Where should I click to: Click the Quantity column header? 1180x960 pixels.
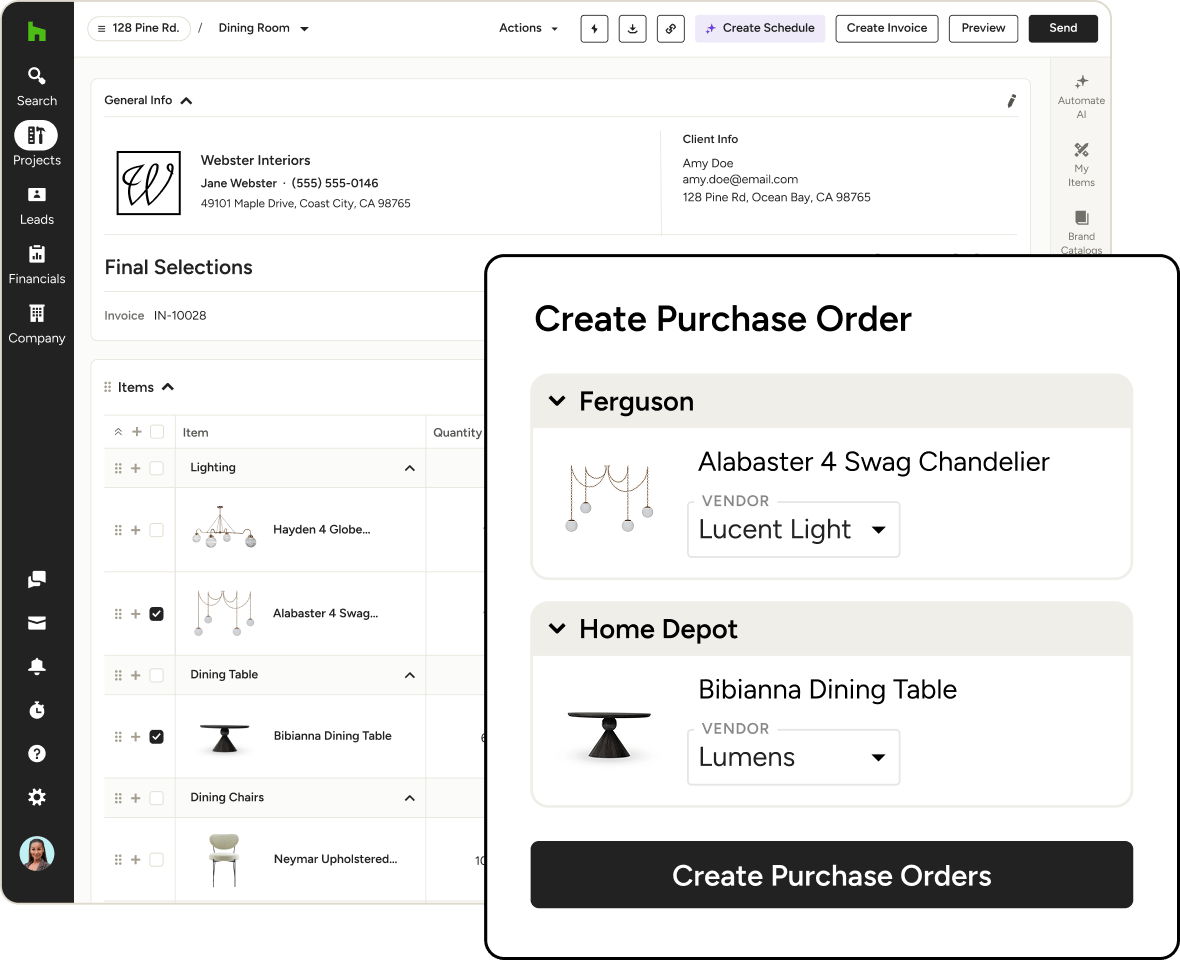pyautogui.click(x=456, y=433)
